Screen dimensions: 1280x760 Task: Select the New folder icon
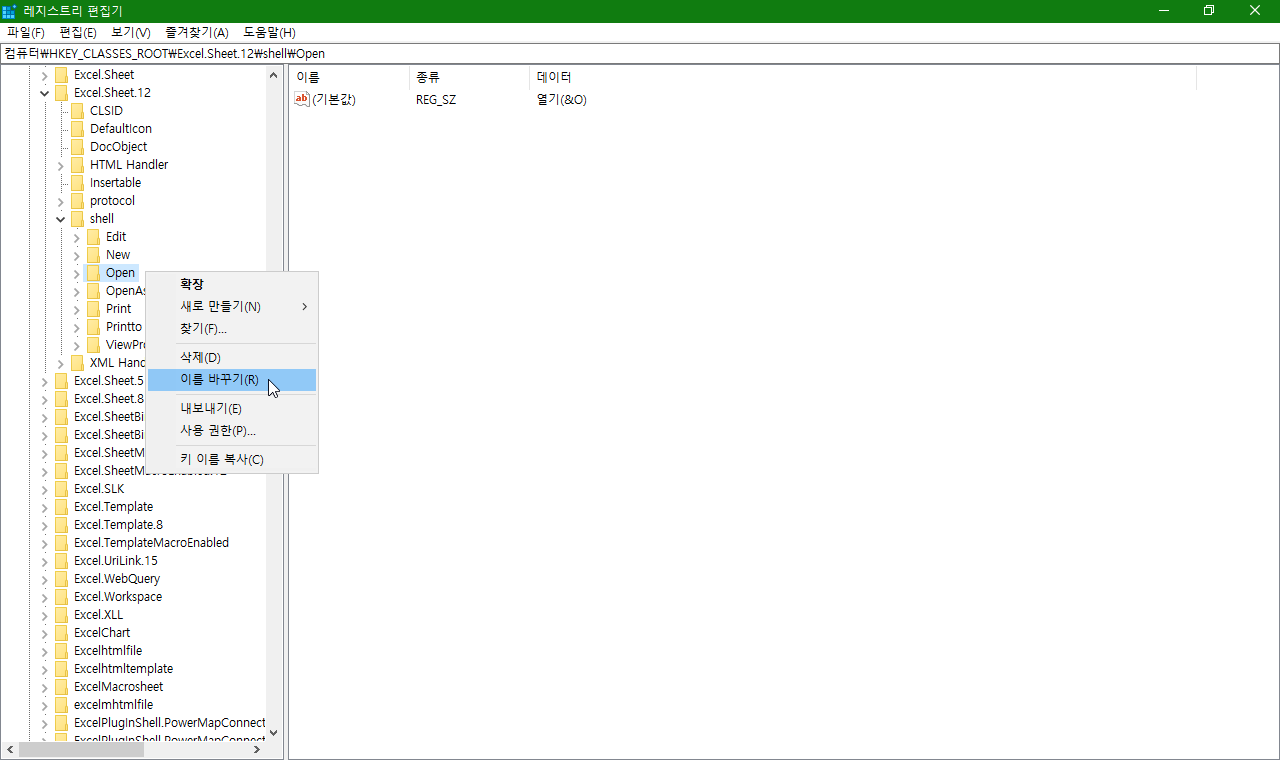(93, 255)
